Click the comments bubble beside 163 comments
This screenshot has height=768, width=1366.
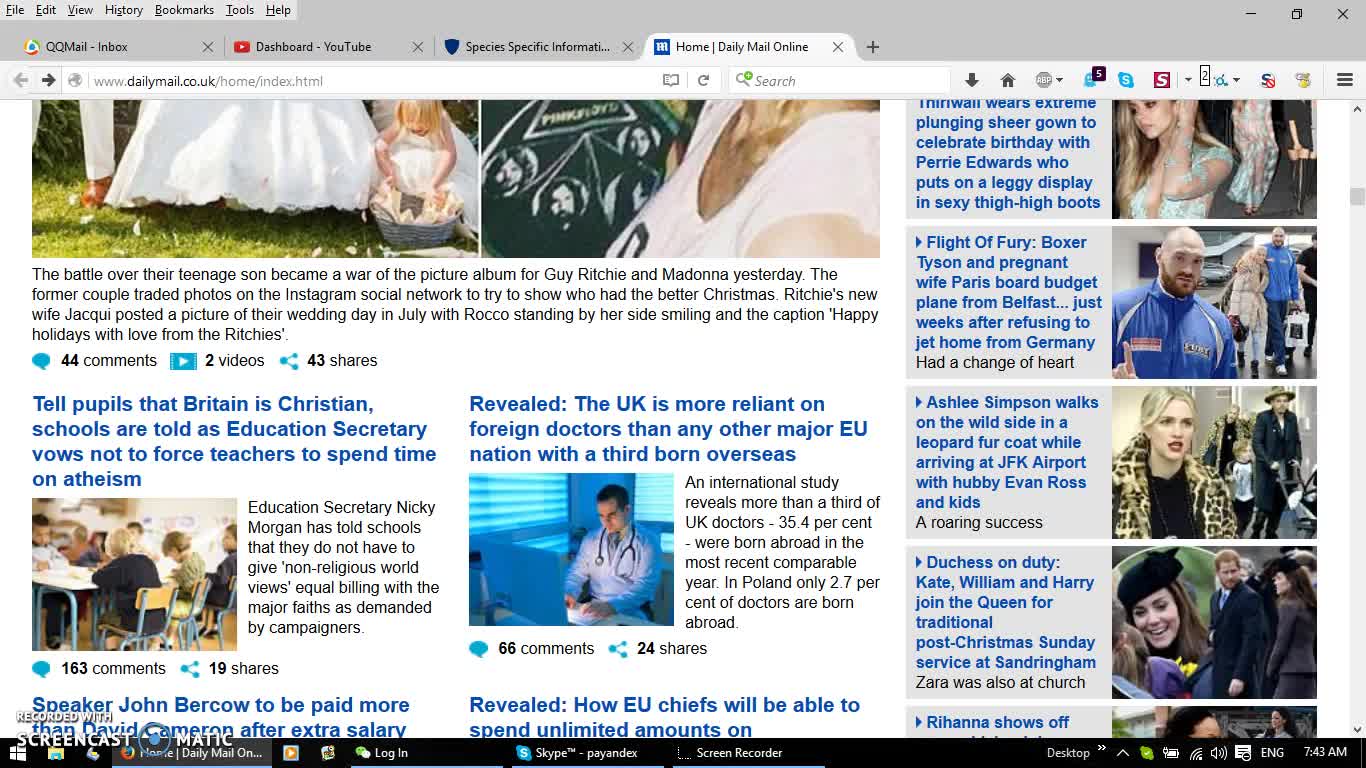[x=41, y=669]
